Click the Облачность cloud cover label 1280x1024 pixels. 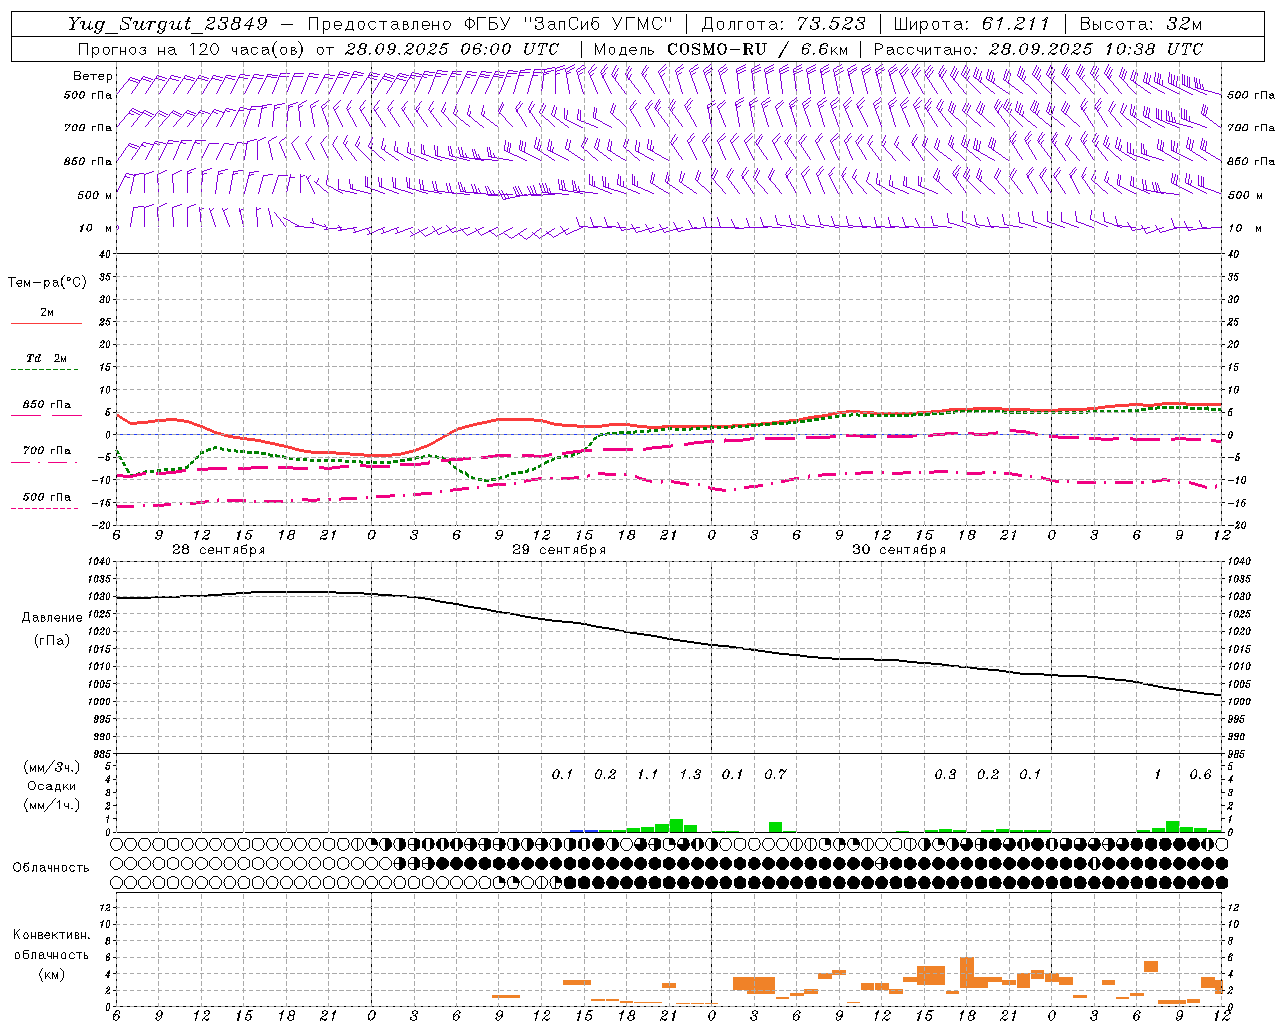point(51,868)
